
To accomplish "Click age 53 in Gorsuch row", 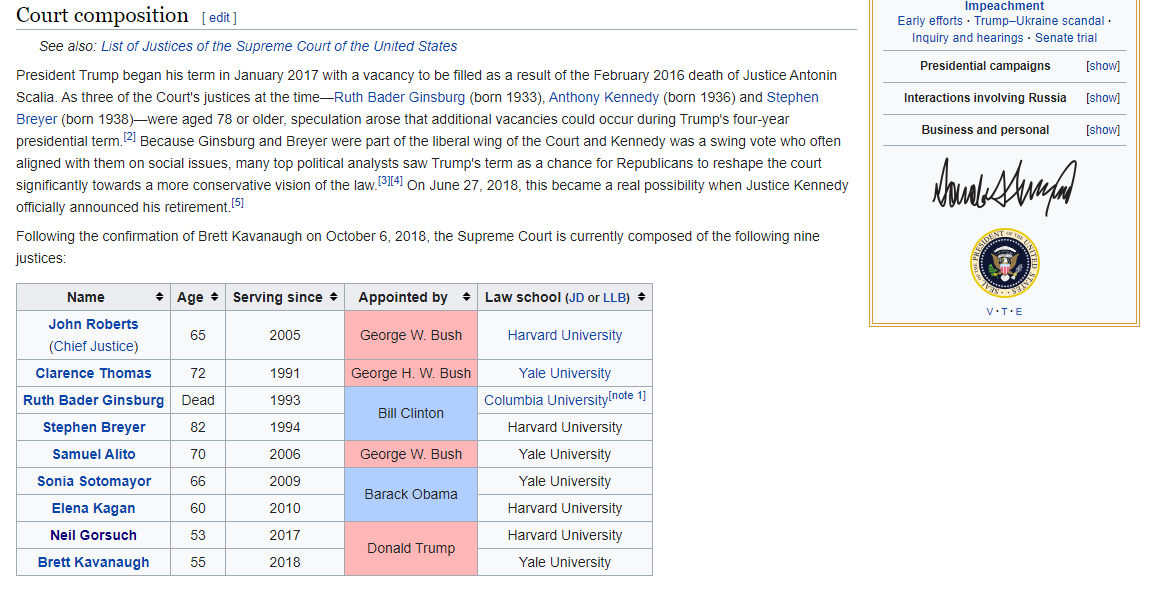I will pos(198,535).
